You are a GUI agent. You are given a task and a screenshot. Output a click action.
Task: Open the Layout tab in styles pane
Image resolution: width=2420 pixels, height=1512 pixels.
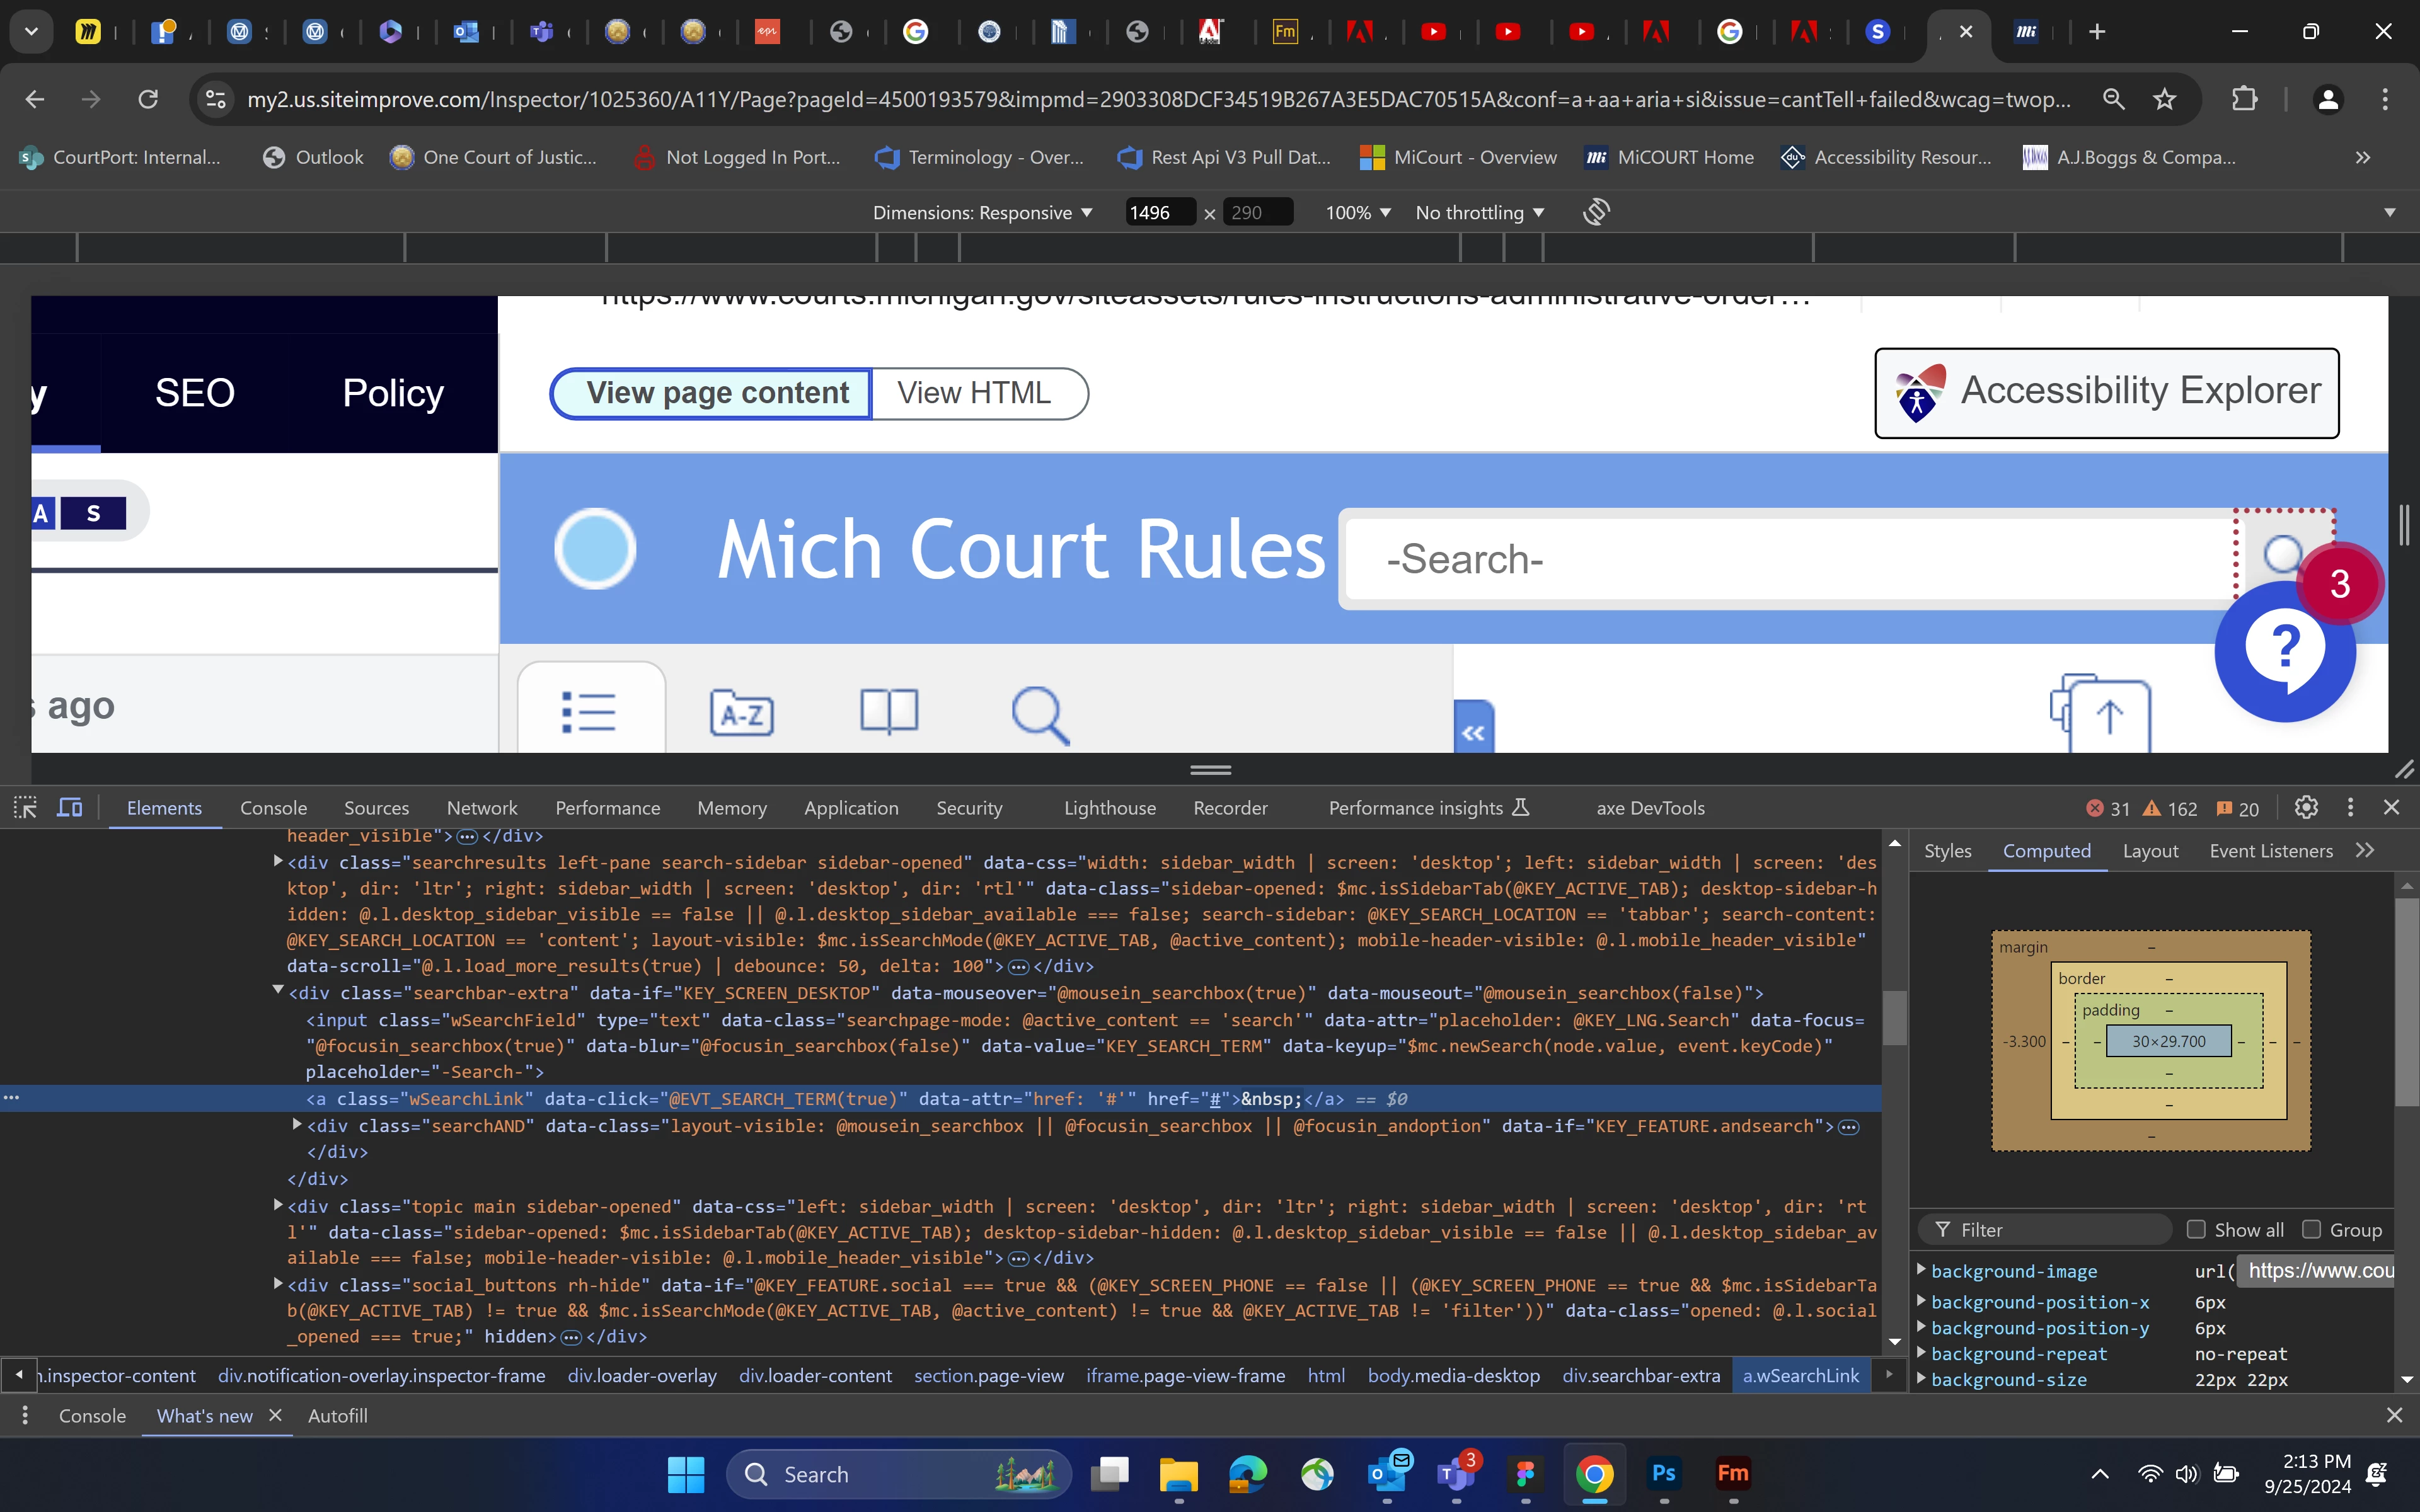2150,851
